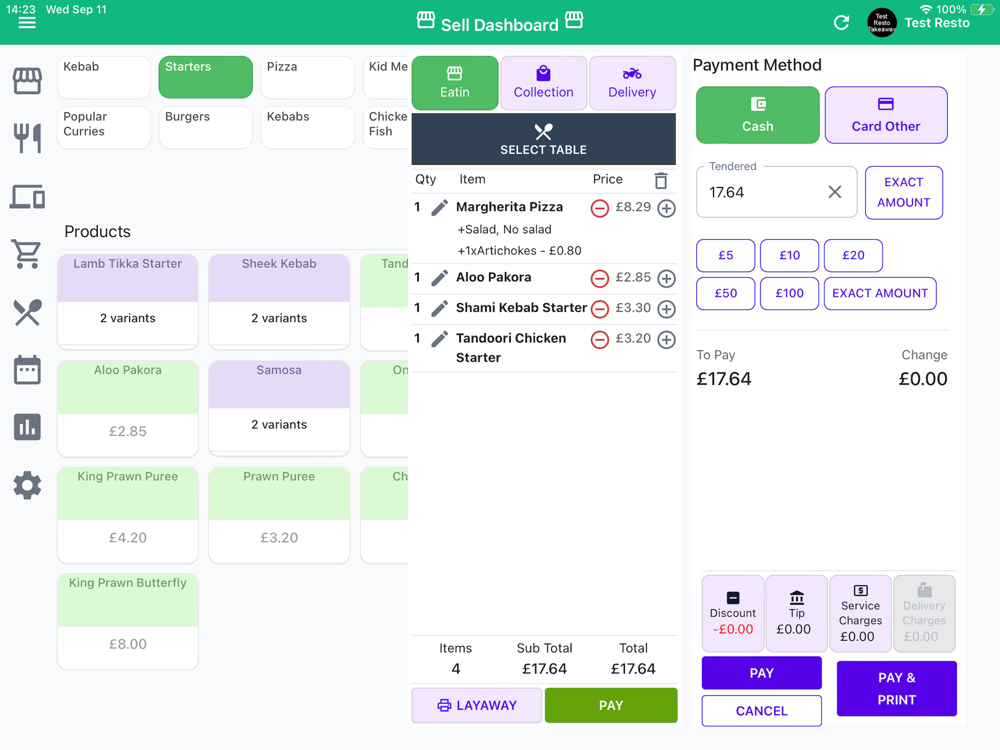This screenshot has height=750, width=1000.
Task: Open the shopping cart sidebar icon
Action: coord(26,254)
